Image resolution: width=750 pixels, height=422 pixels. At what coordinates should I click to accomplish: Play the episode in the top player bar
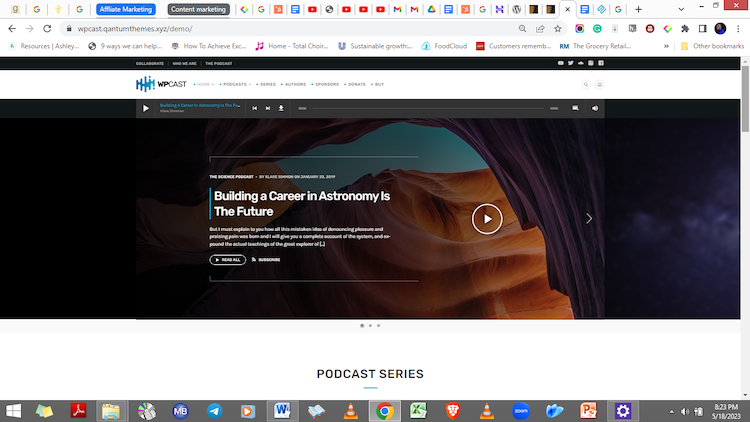pos(145,109)
